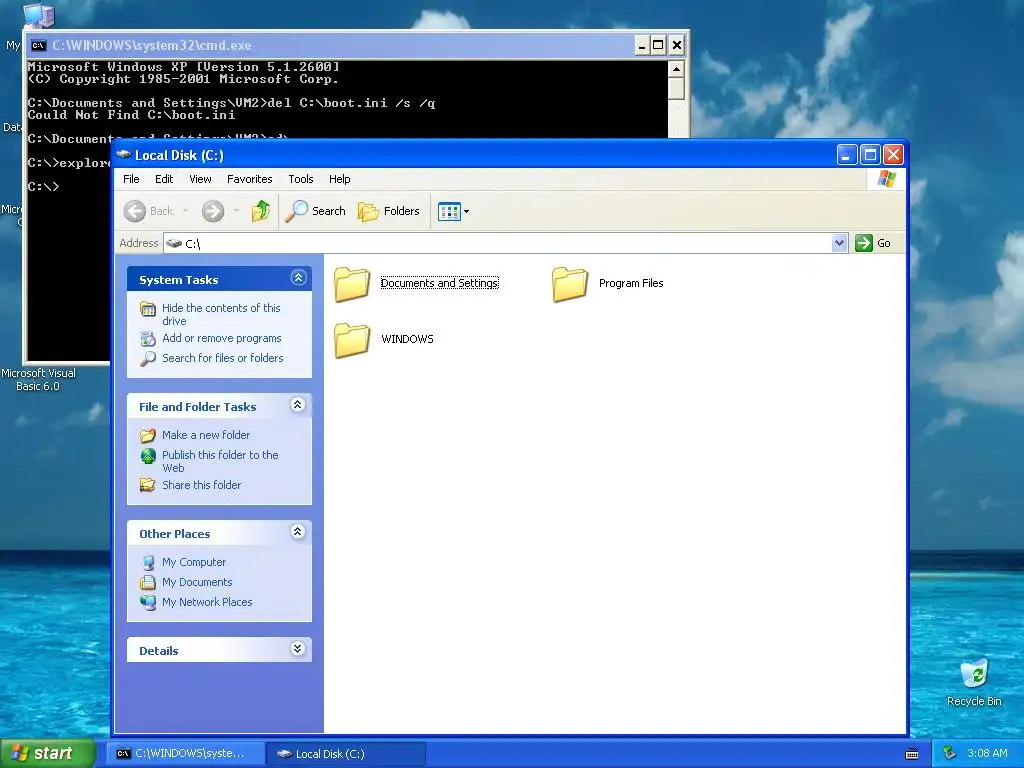Click the cmd.exe title bar icon
The image size is (1024, 768).
(x=39, y=45)
